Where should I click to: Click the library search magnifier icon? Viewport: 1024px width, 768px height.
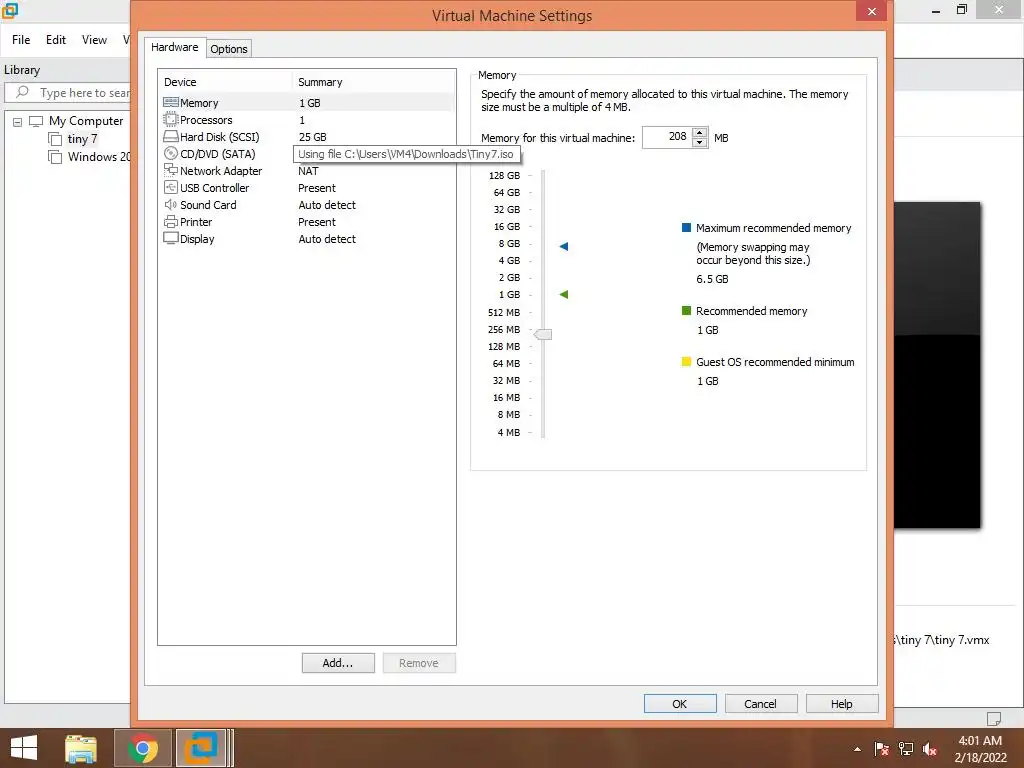tap(22, 92)
